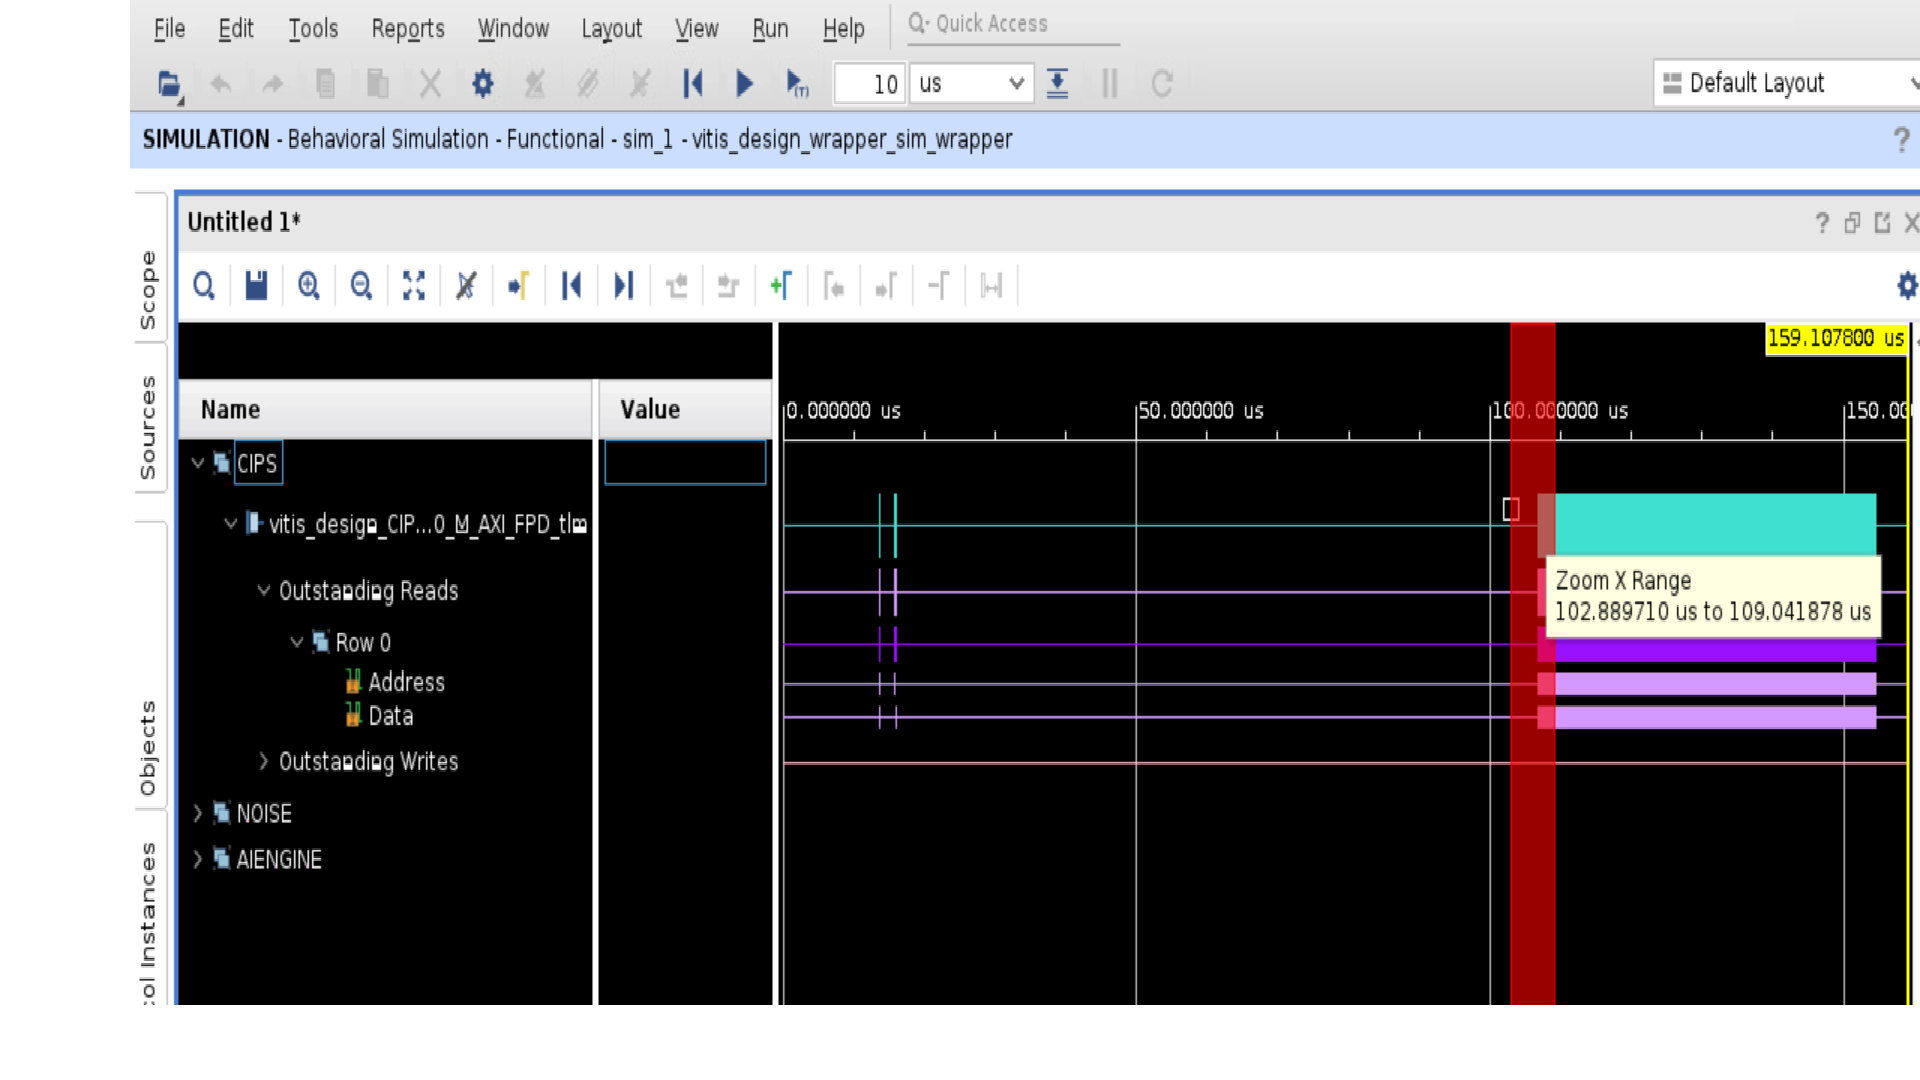Select the Address signal row
Image resolution: width=1920 pixels, height=1080 pixels.
click(405, 682)
